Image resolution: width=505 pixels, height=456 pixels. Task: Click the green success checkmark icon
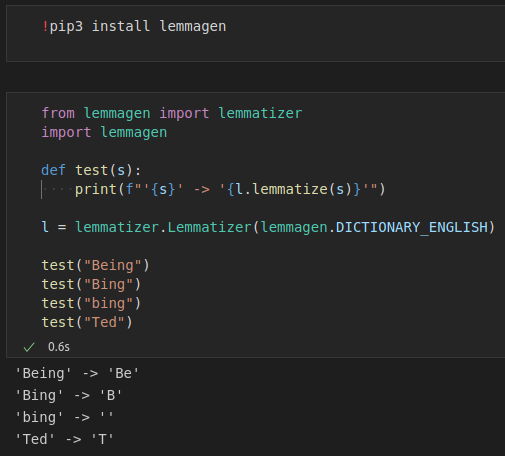point(29,347)
